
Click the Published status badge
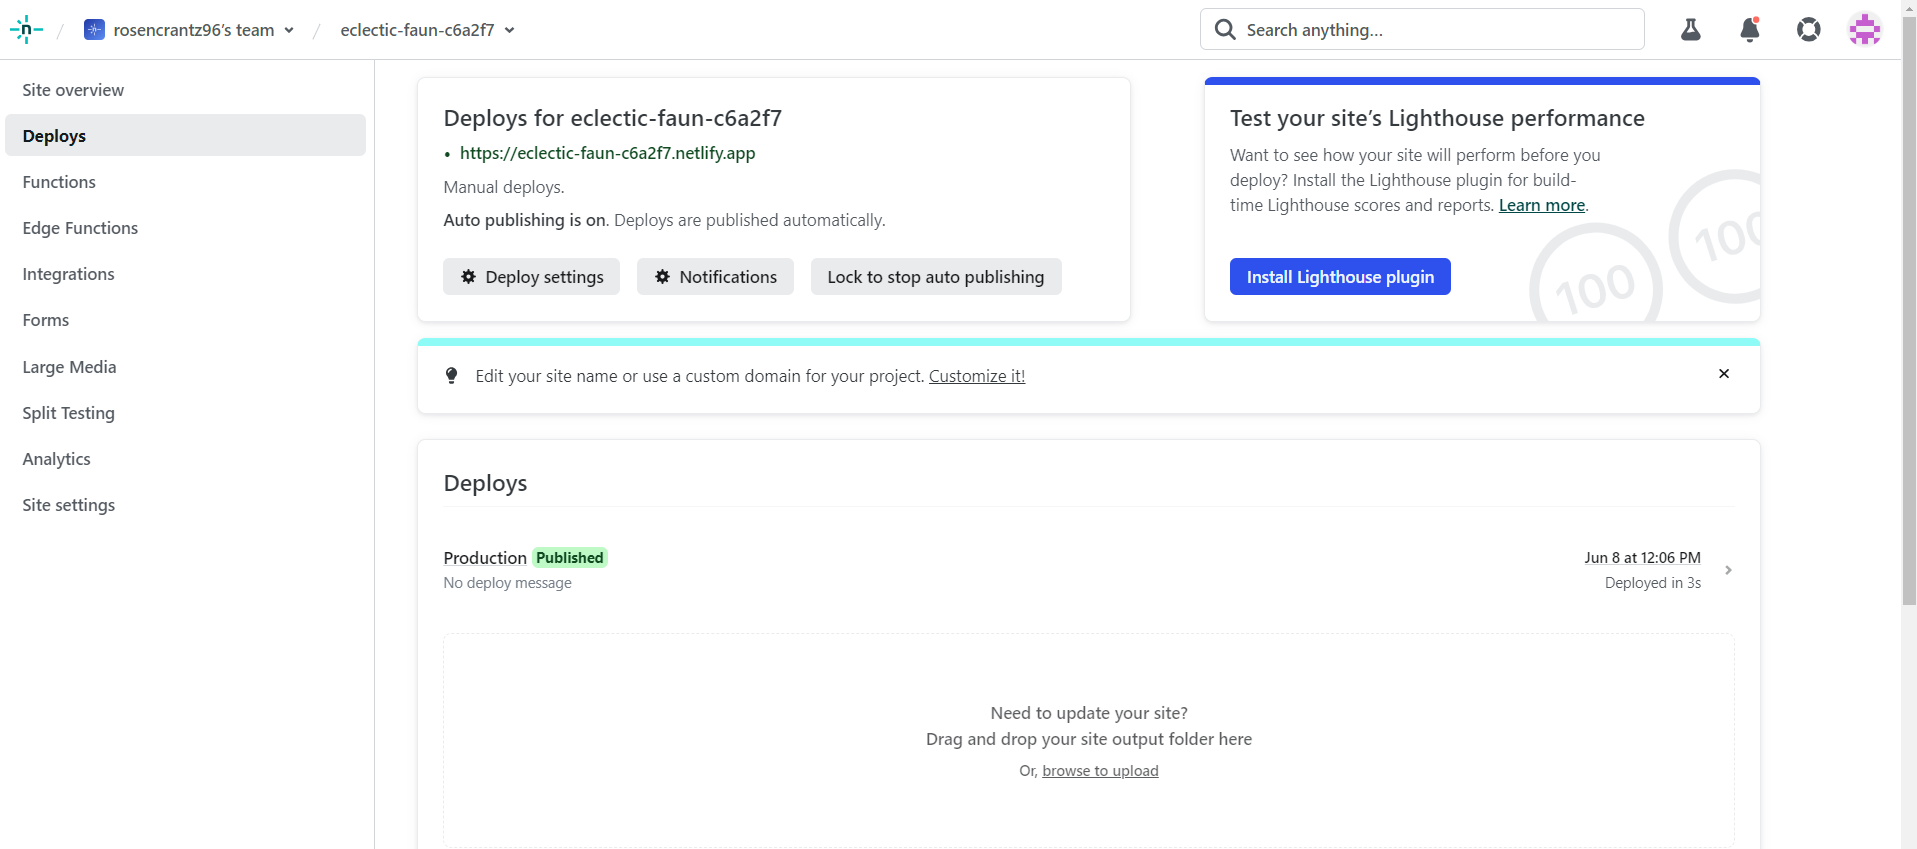pos(570,558)
